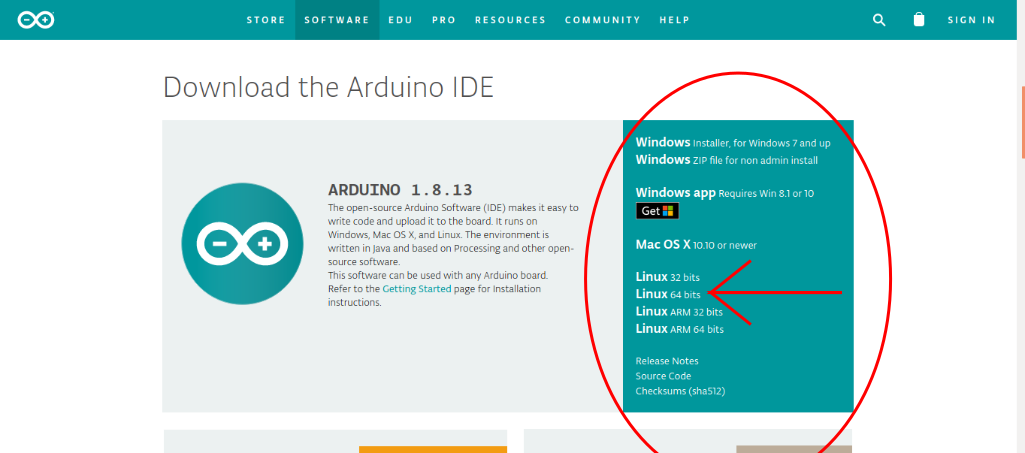Click the ARDUINO 1.8.13 heading

coord(400,190)
